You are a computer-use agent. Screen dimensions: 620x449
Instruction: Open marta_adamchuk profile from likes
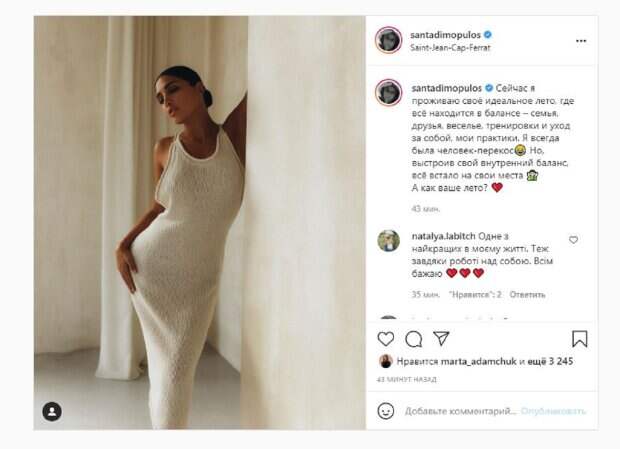coord(478,361)
